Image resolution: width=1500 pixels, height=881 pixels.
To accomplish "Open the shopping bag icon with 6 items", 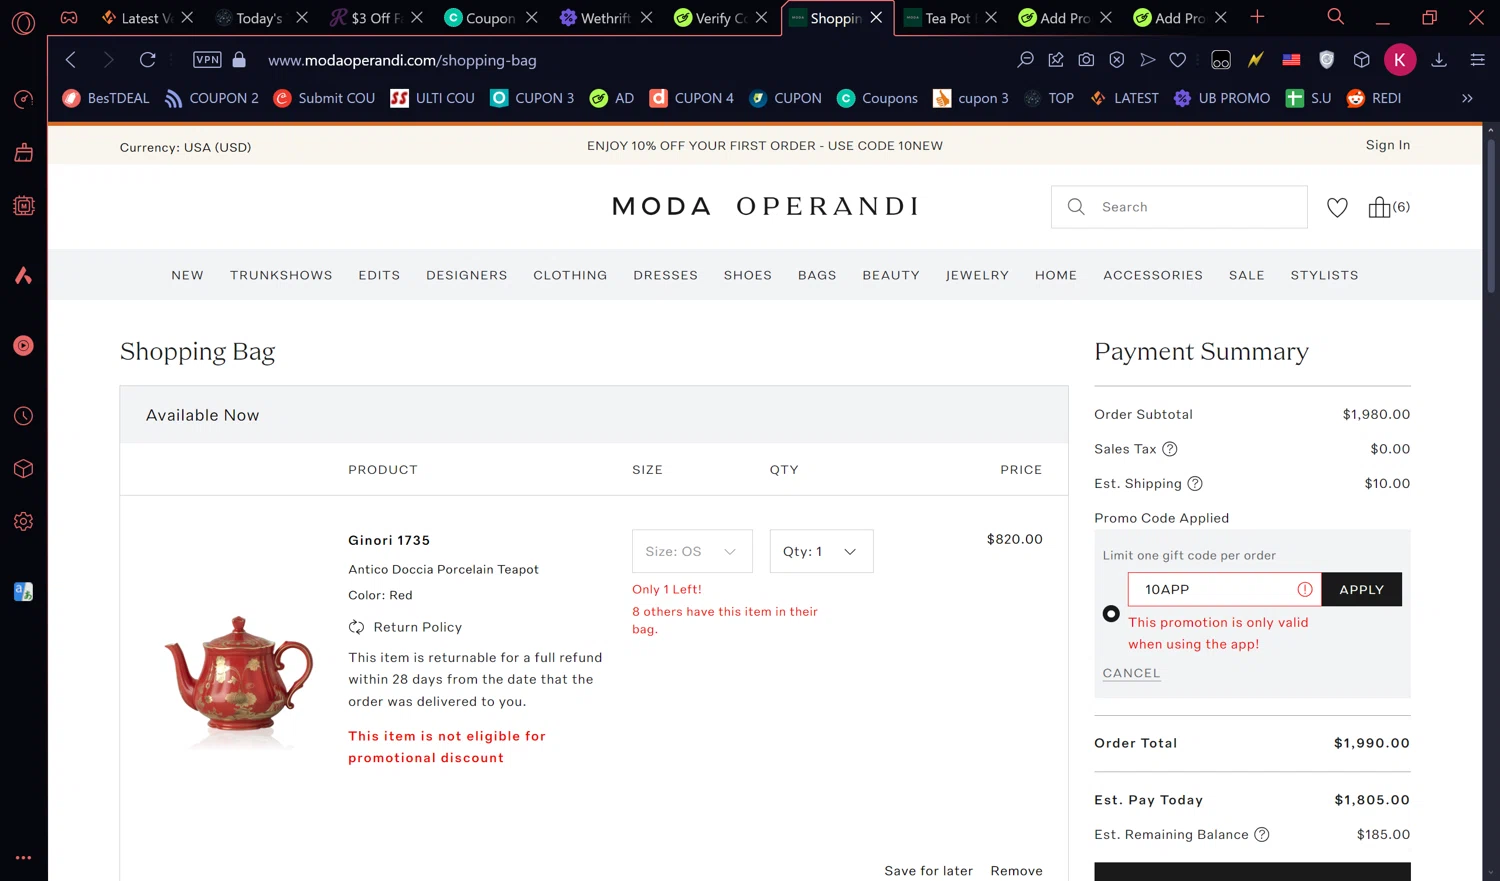I will (1388, 207).
